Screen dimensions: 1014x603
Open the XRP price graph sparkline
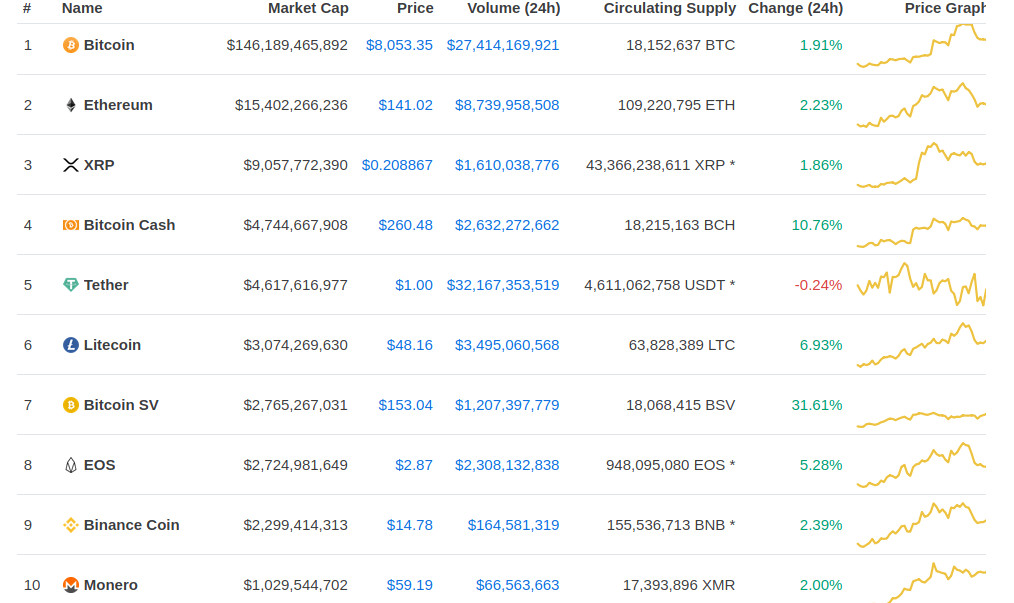pyautogui.click(x=921, y=165)
